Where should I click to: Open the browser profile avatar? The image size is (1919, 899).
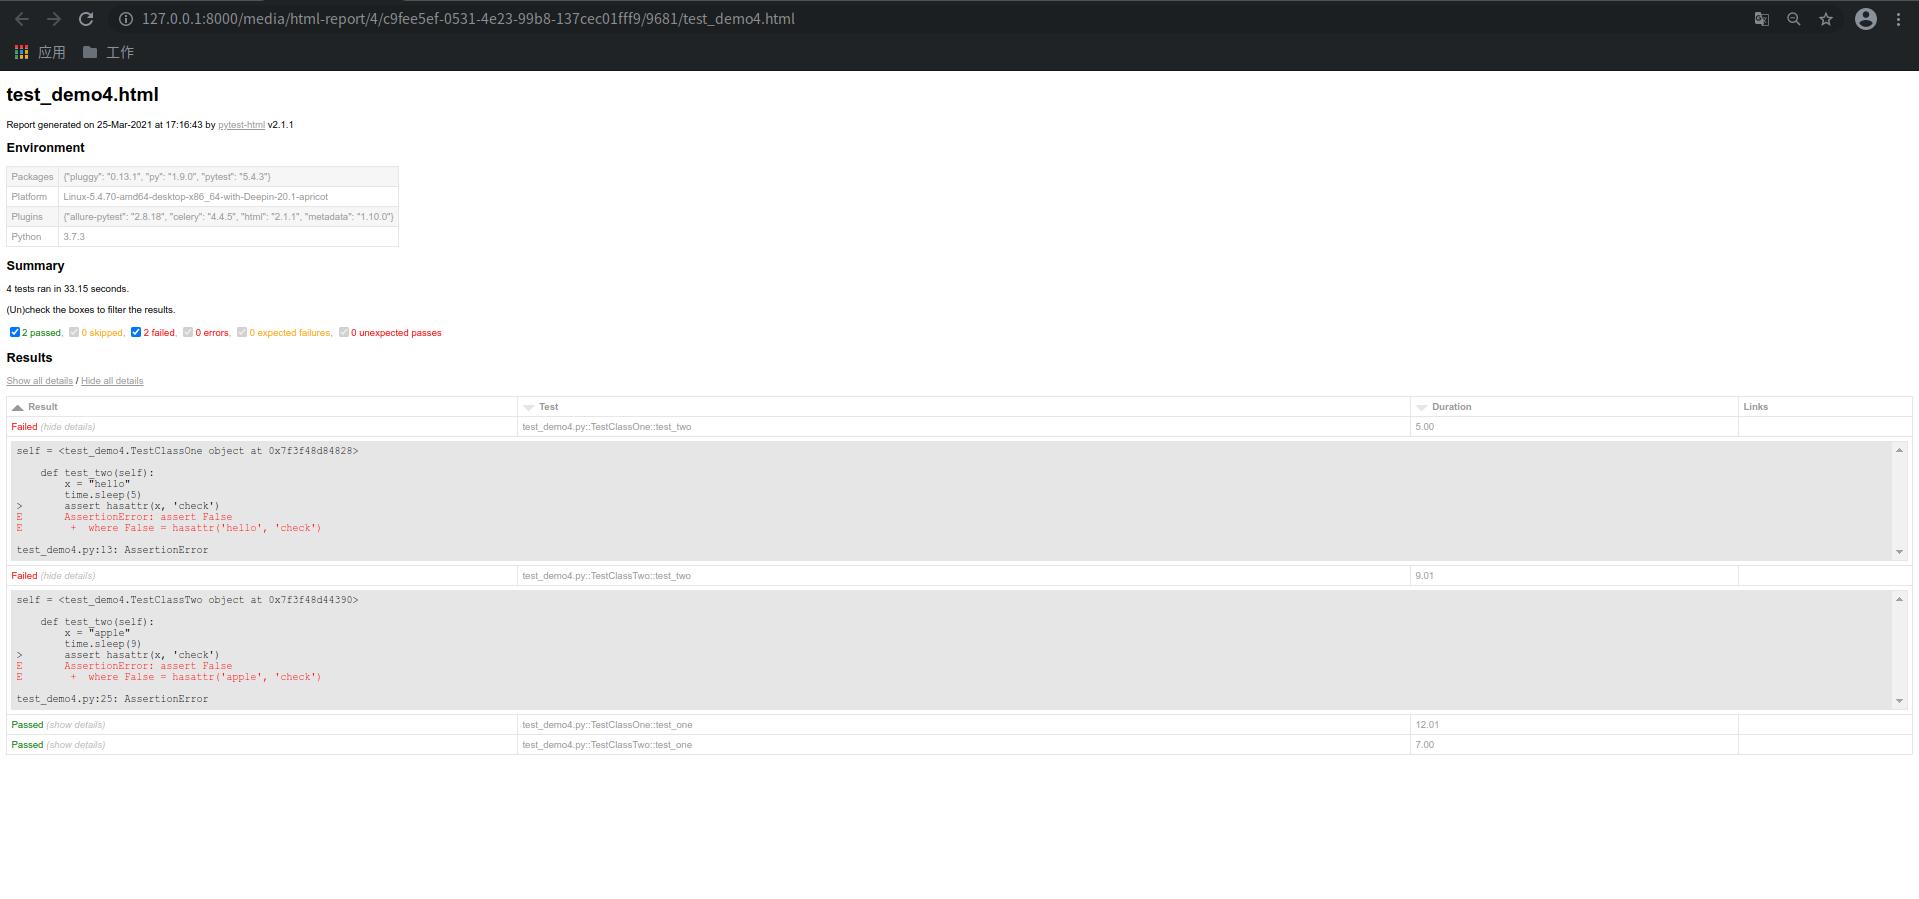[1866, 19]
